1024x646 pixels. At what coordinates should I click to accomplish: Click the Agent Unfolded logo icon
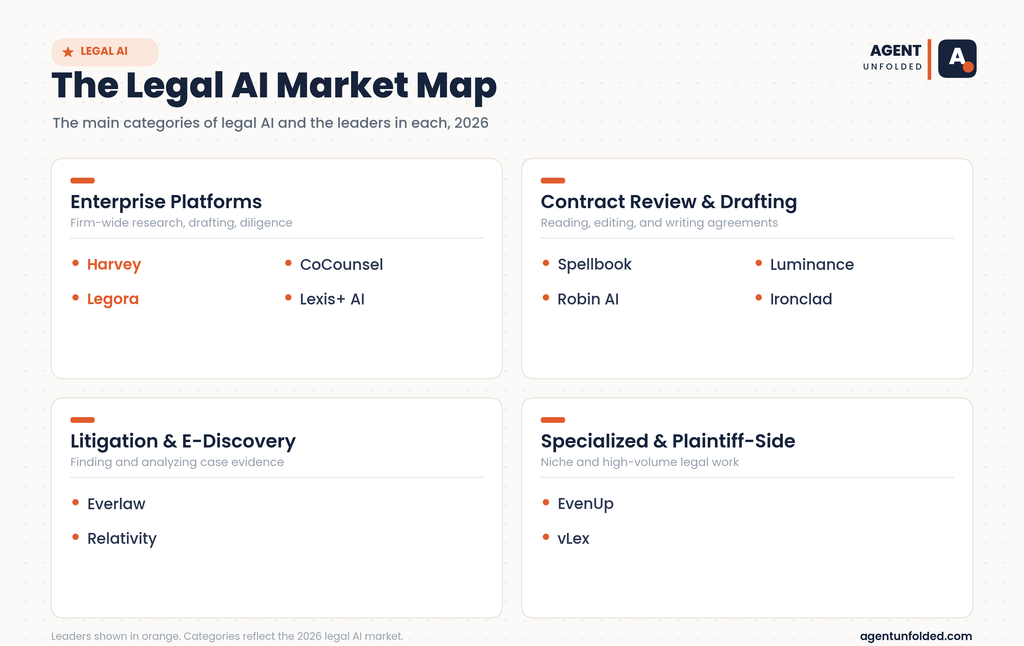tap(957, 59)
